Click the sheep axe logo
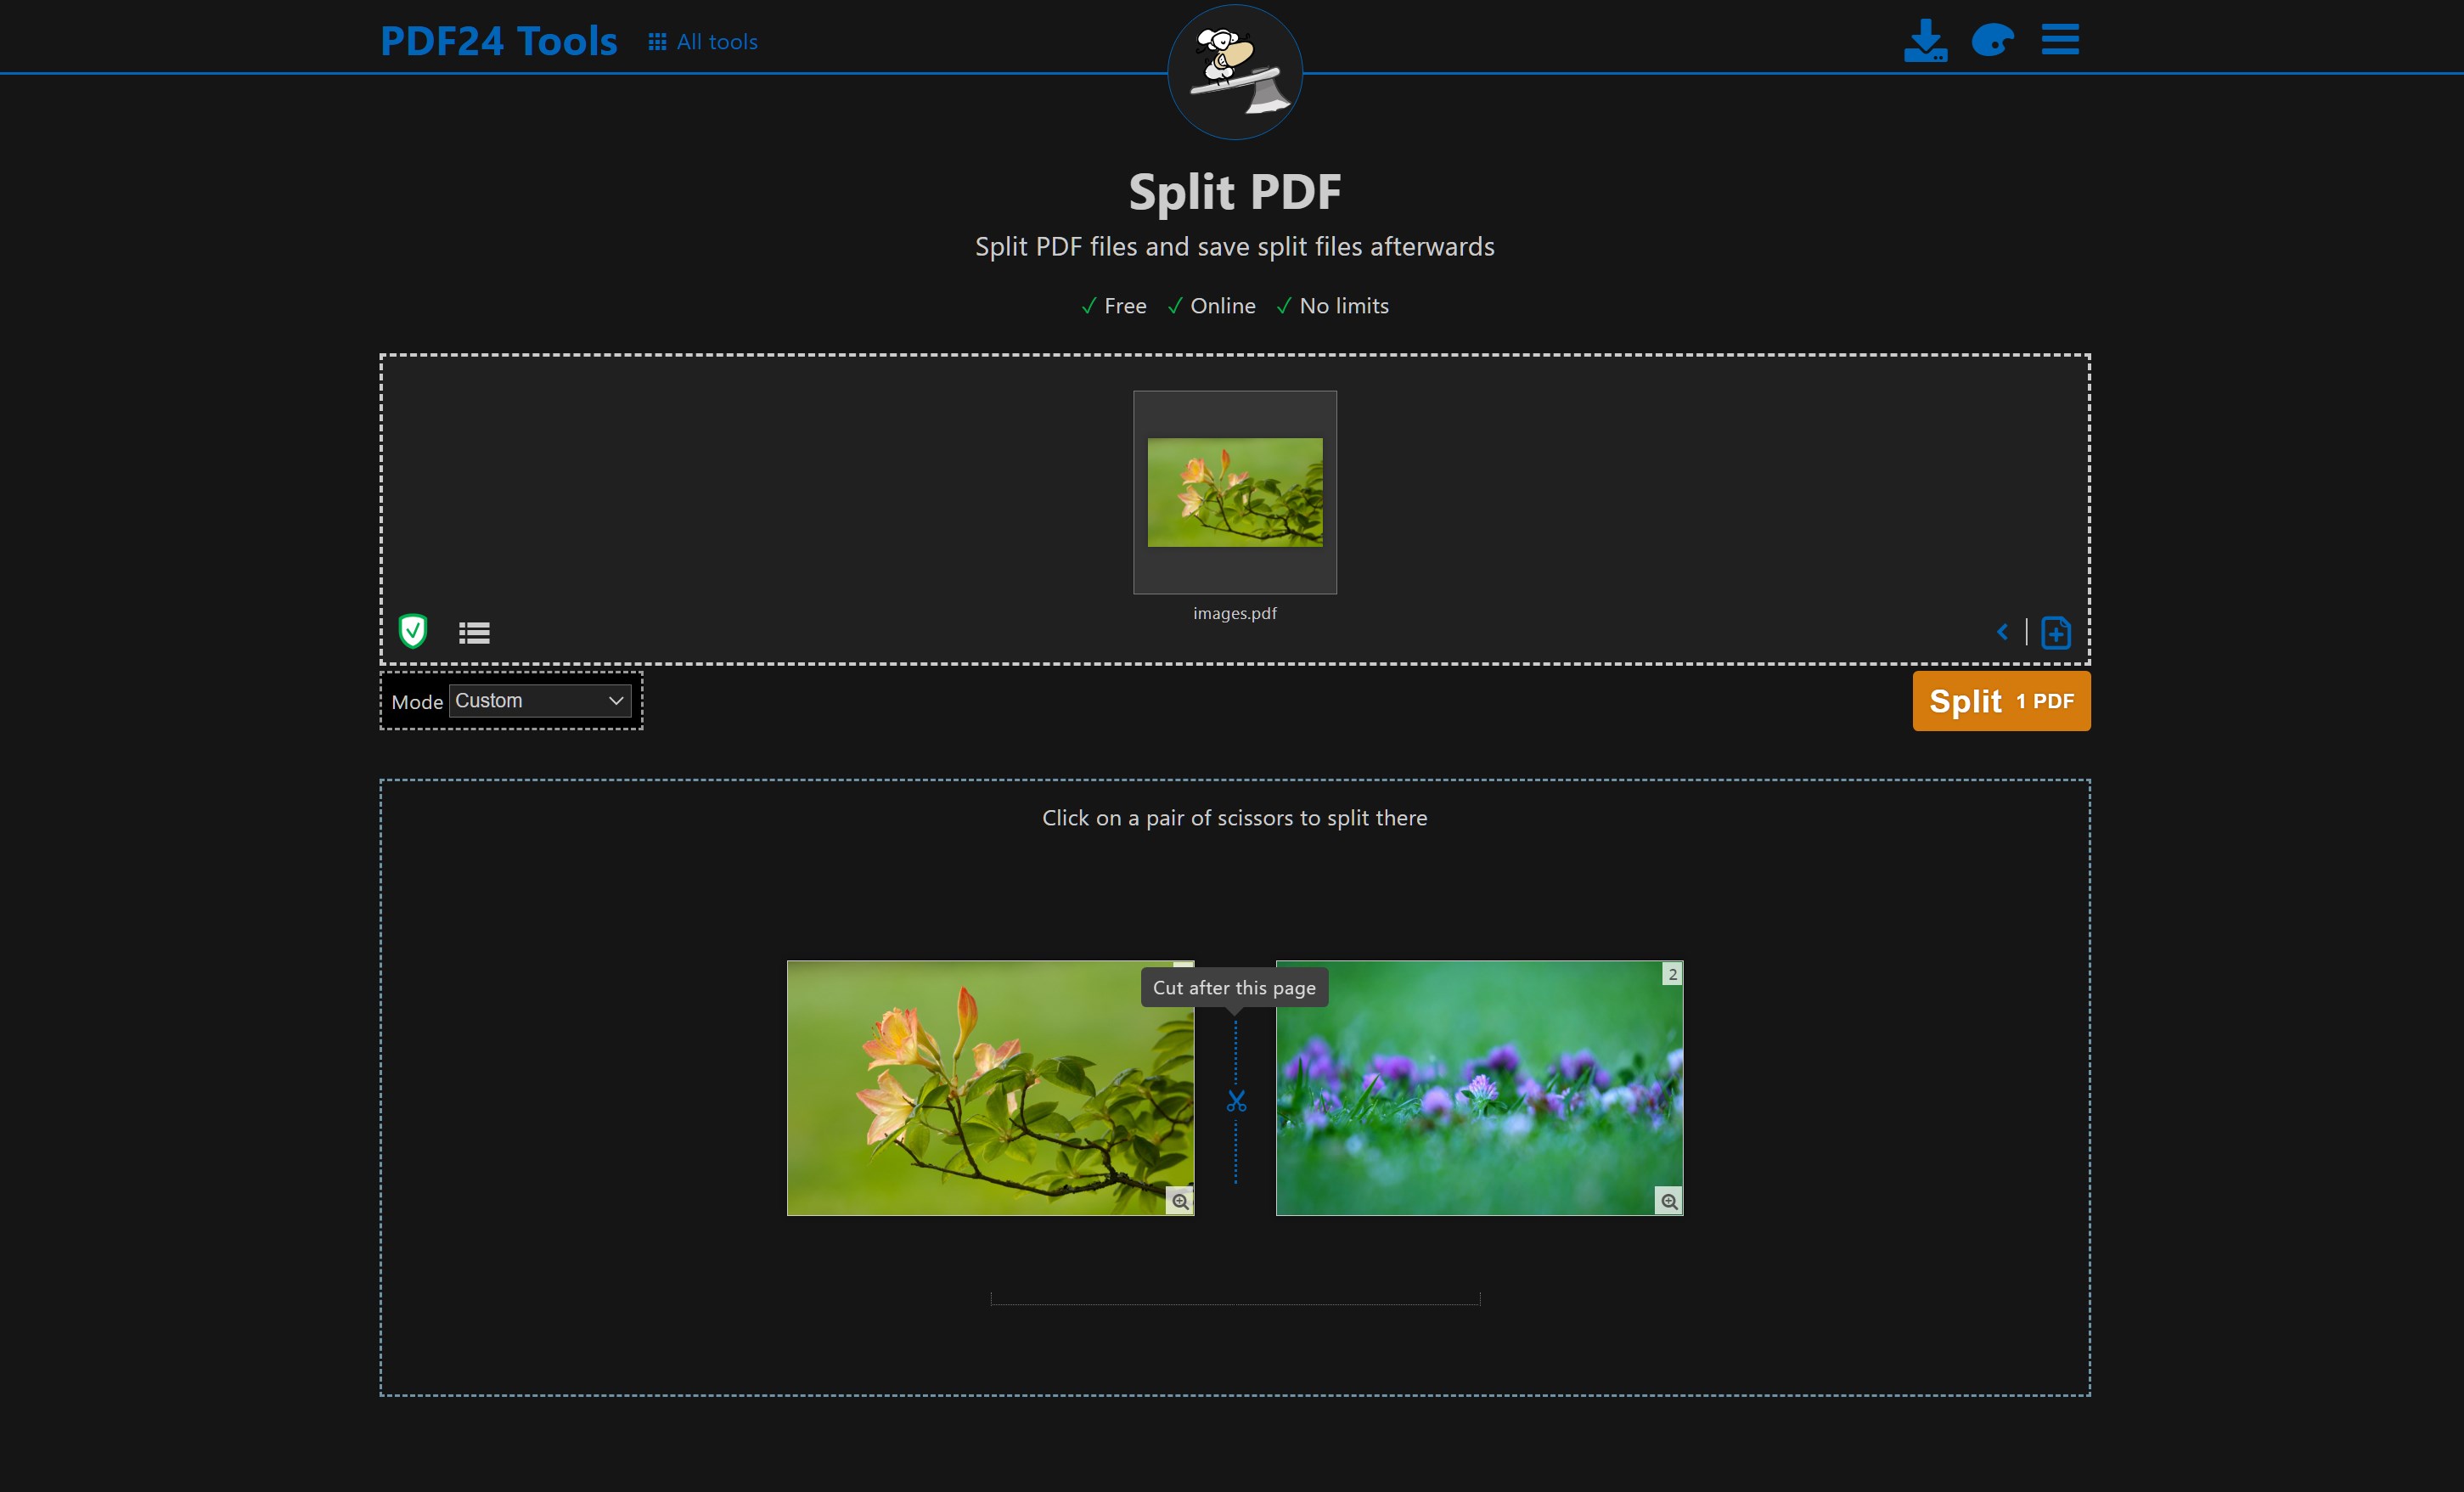 1235,72
